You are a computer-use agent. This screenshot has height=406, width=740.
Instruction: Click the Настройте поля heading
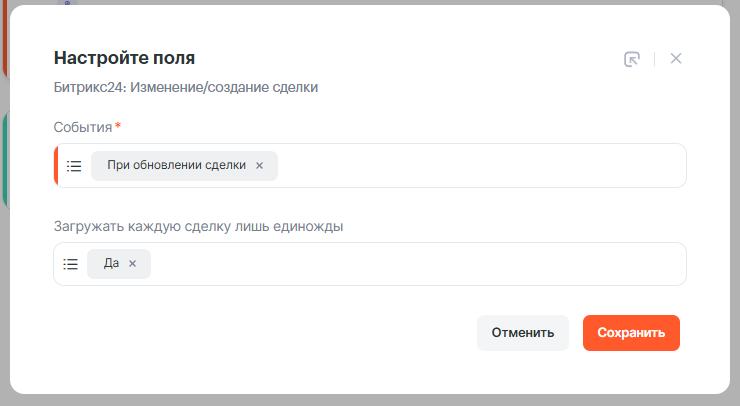click(x=124, y=58)
